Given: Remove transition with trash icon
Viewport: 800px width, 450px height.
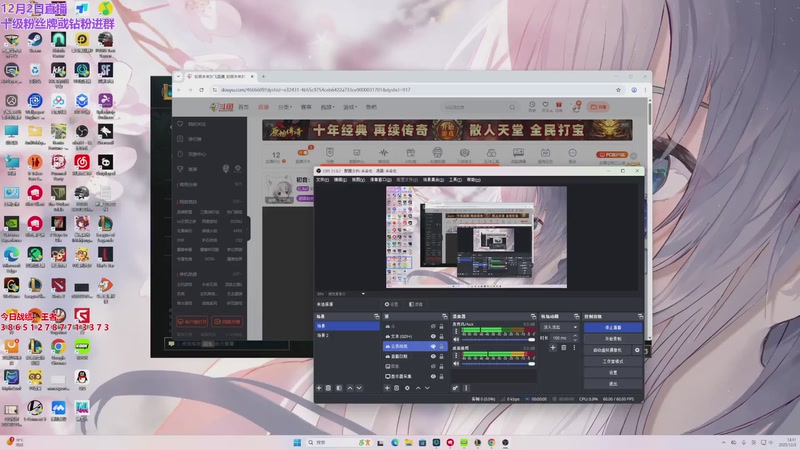Looking at the screenshot, I should [x=563, y=347].
